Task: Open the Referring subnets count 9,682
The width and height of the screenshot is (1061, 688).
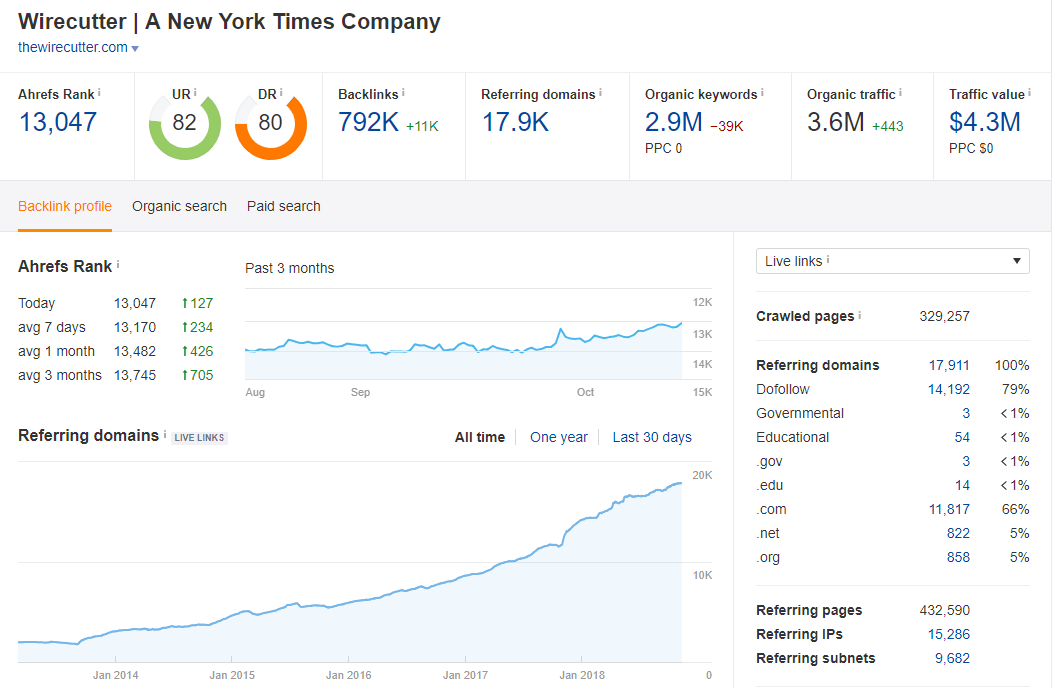Action: click(x=952, y=658)
